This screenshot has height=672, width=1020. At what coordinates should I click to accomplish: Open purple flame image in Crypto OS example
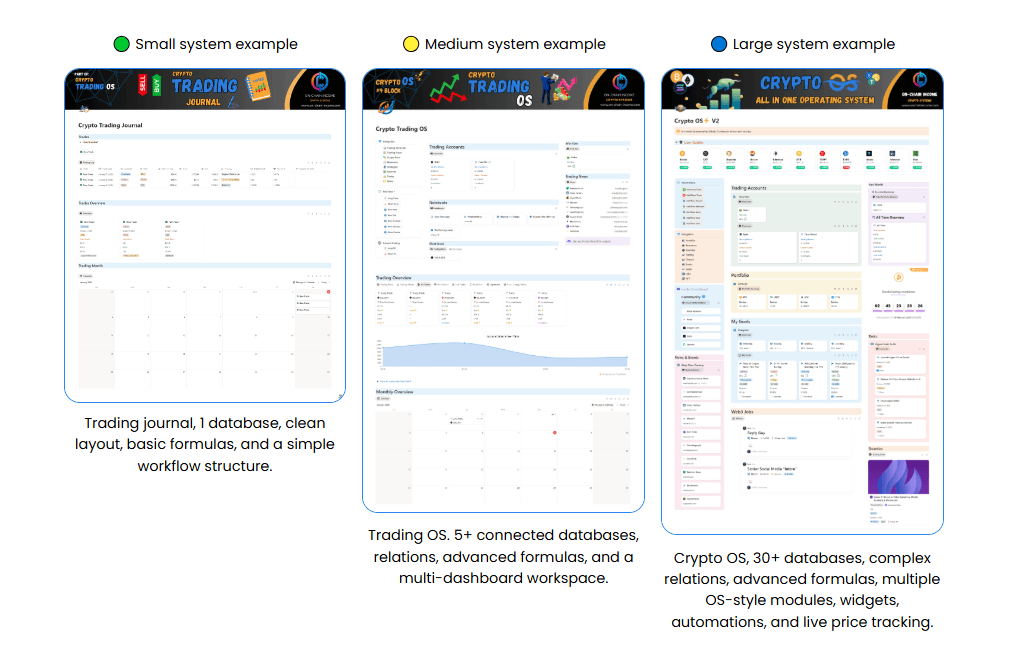(x=898, y=477)
